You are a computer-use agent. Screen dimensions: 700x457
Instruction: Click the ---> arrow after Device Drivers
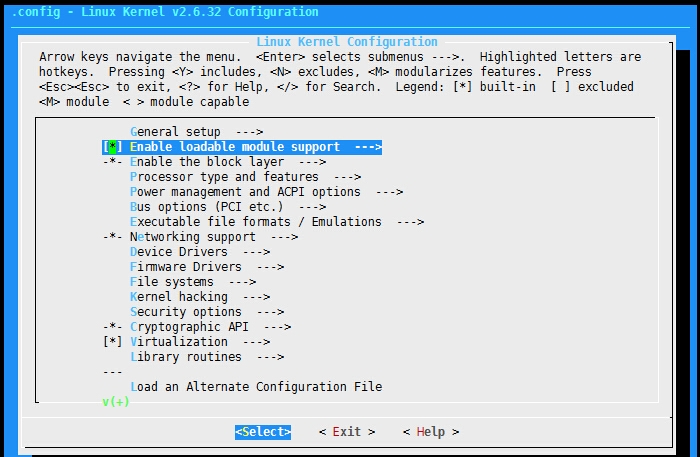(x=256, y=252)
